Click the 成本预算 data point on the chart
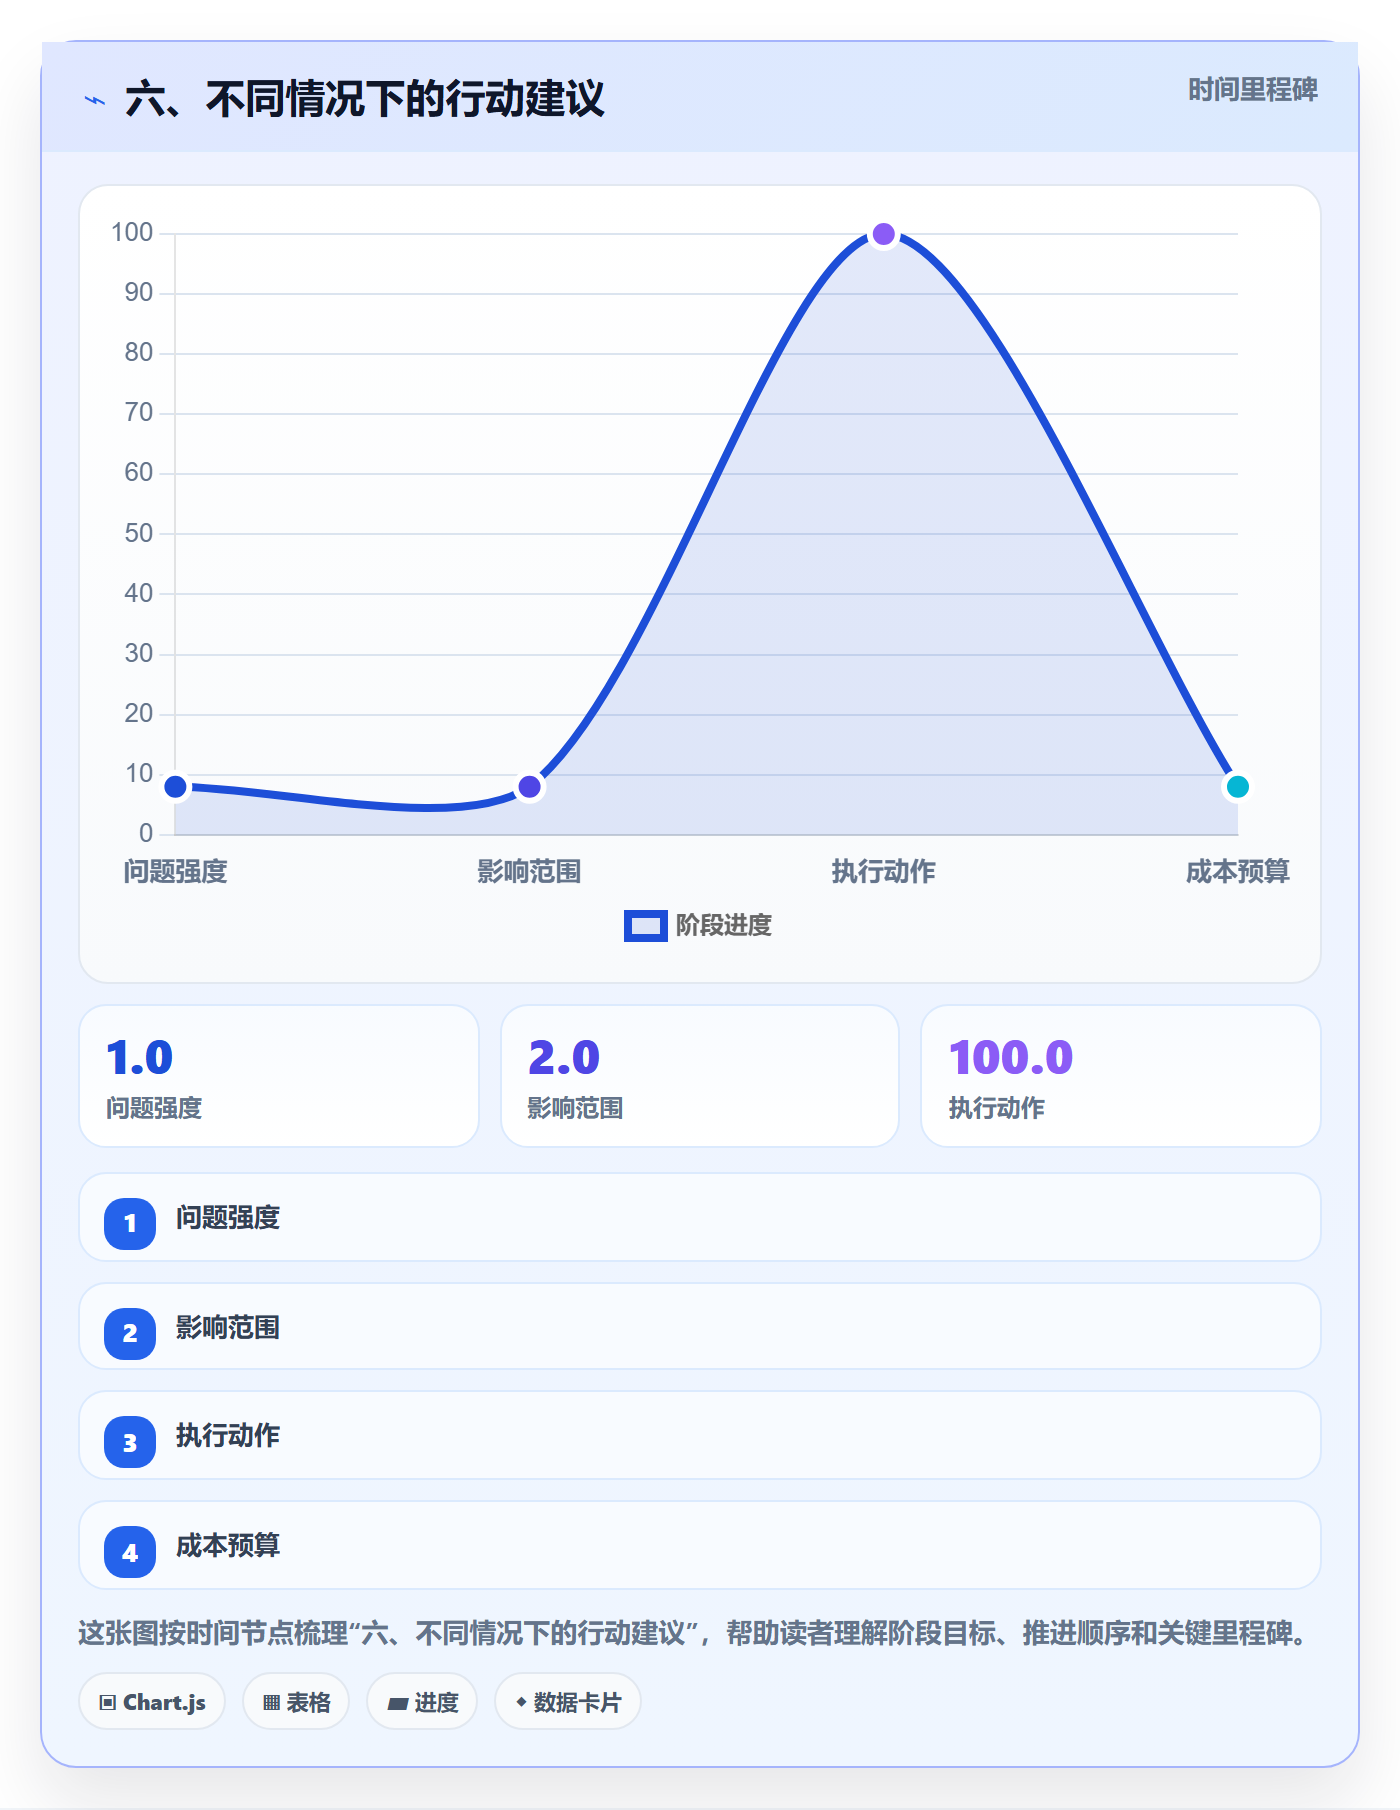 tap(1237, 787)
